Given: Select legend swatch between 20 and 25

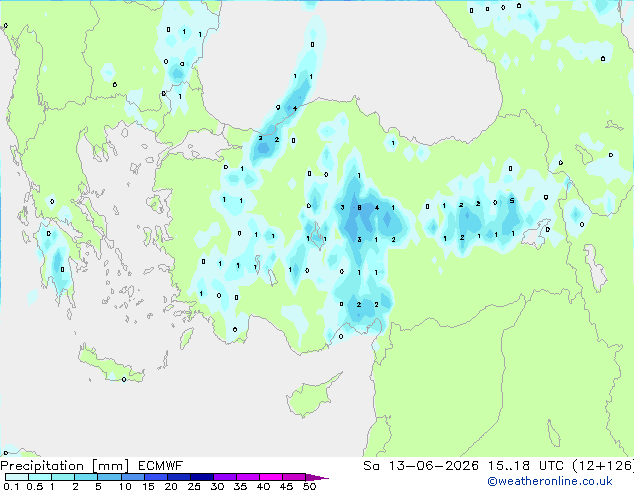Looking at the screenshot, I should click(x=178, y=477).
